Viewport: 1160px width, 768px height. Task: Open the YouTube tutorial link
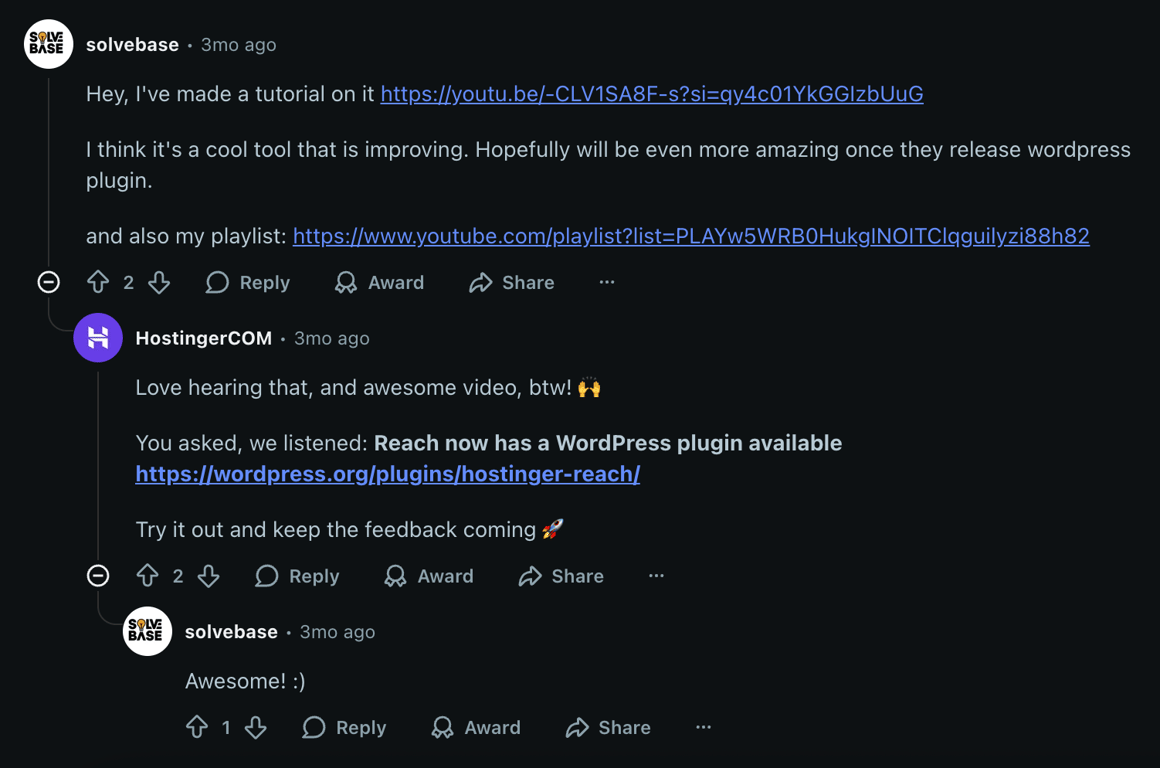[651, 93]
